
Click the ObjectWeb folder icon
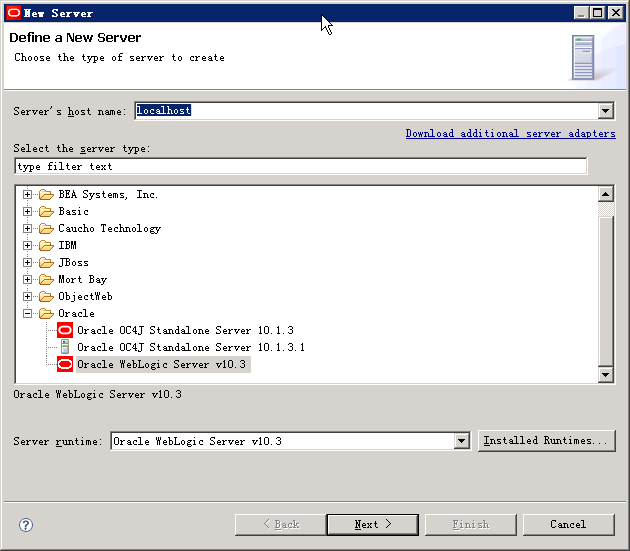pos(46,297)
